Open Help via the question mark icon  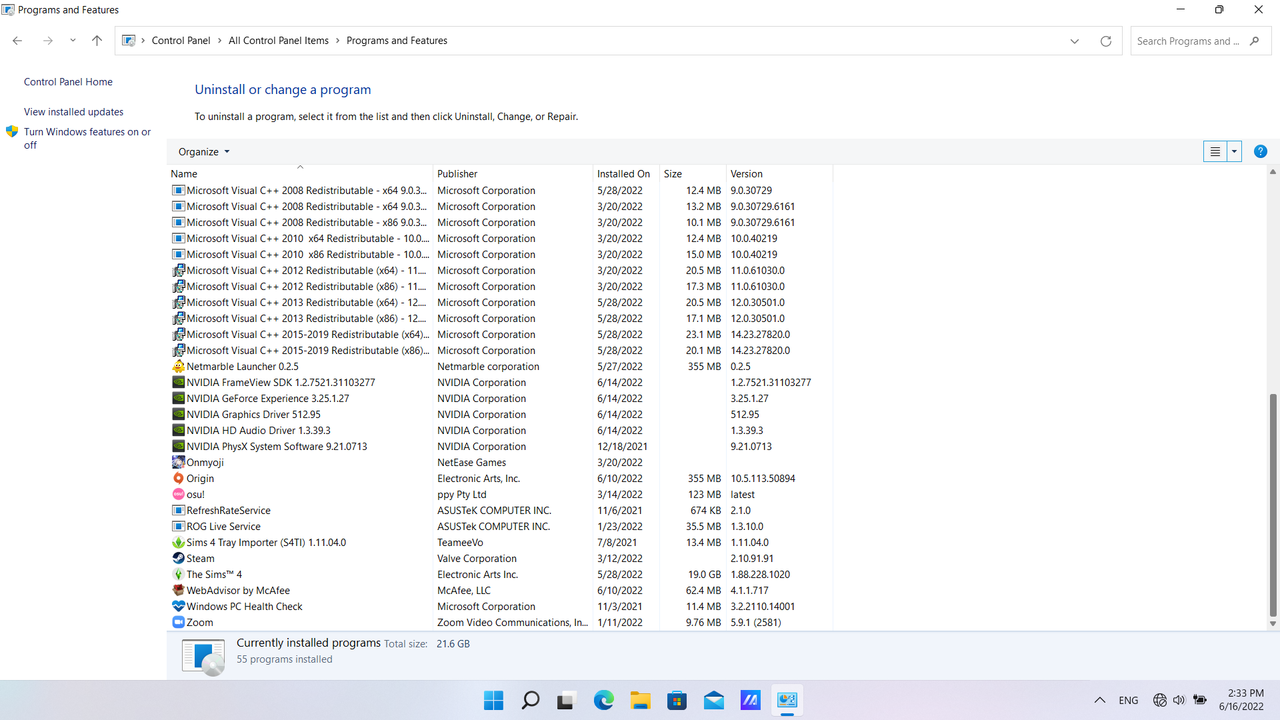[1260, 151]
